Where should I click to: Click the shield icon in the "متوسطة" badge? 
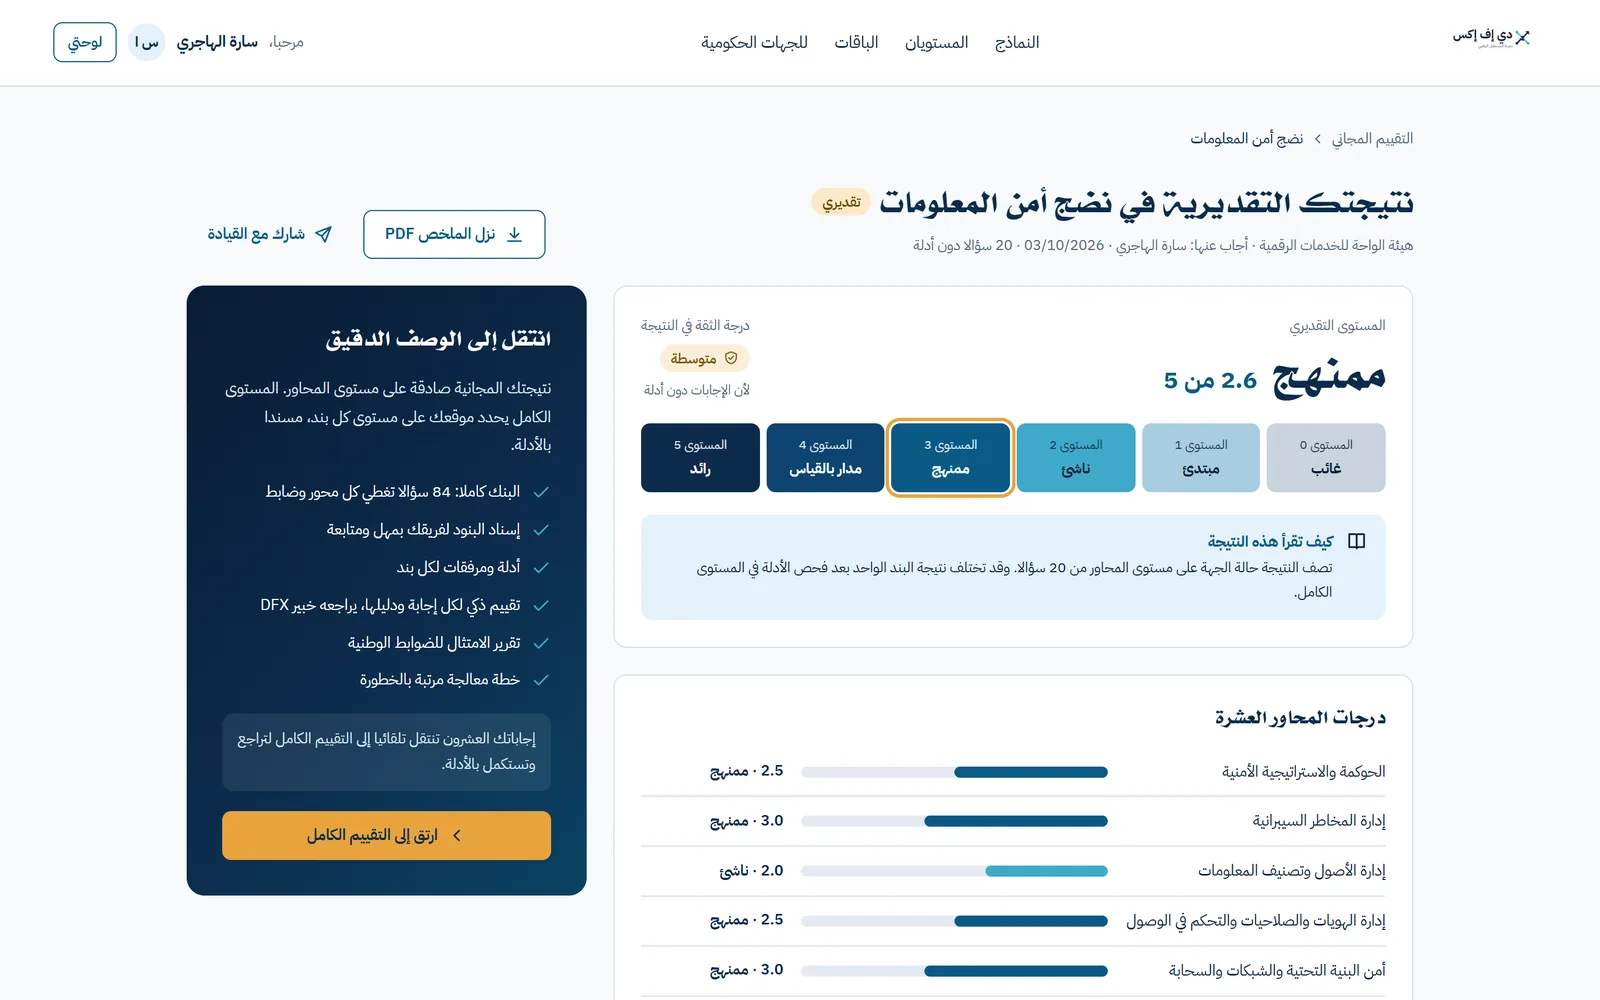pyautogui.click(x=731, y=358)
